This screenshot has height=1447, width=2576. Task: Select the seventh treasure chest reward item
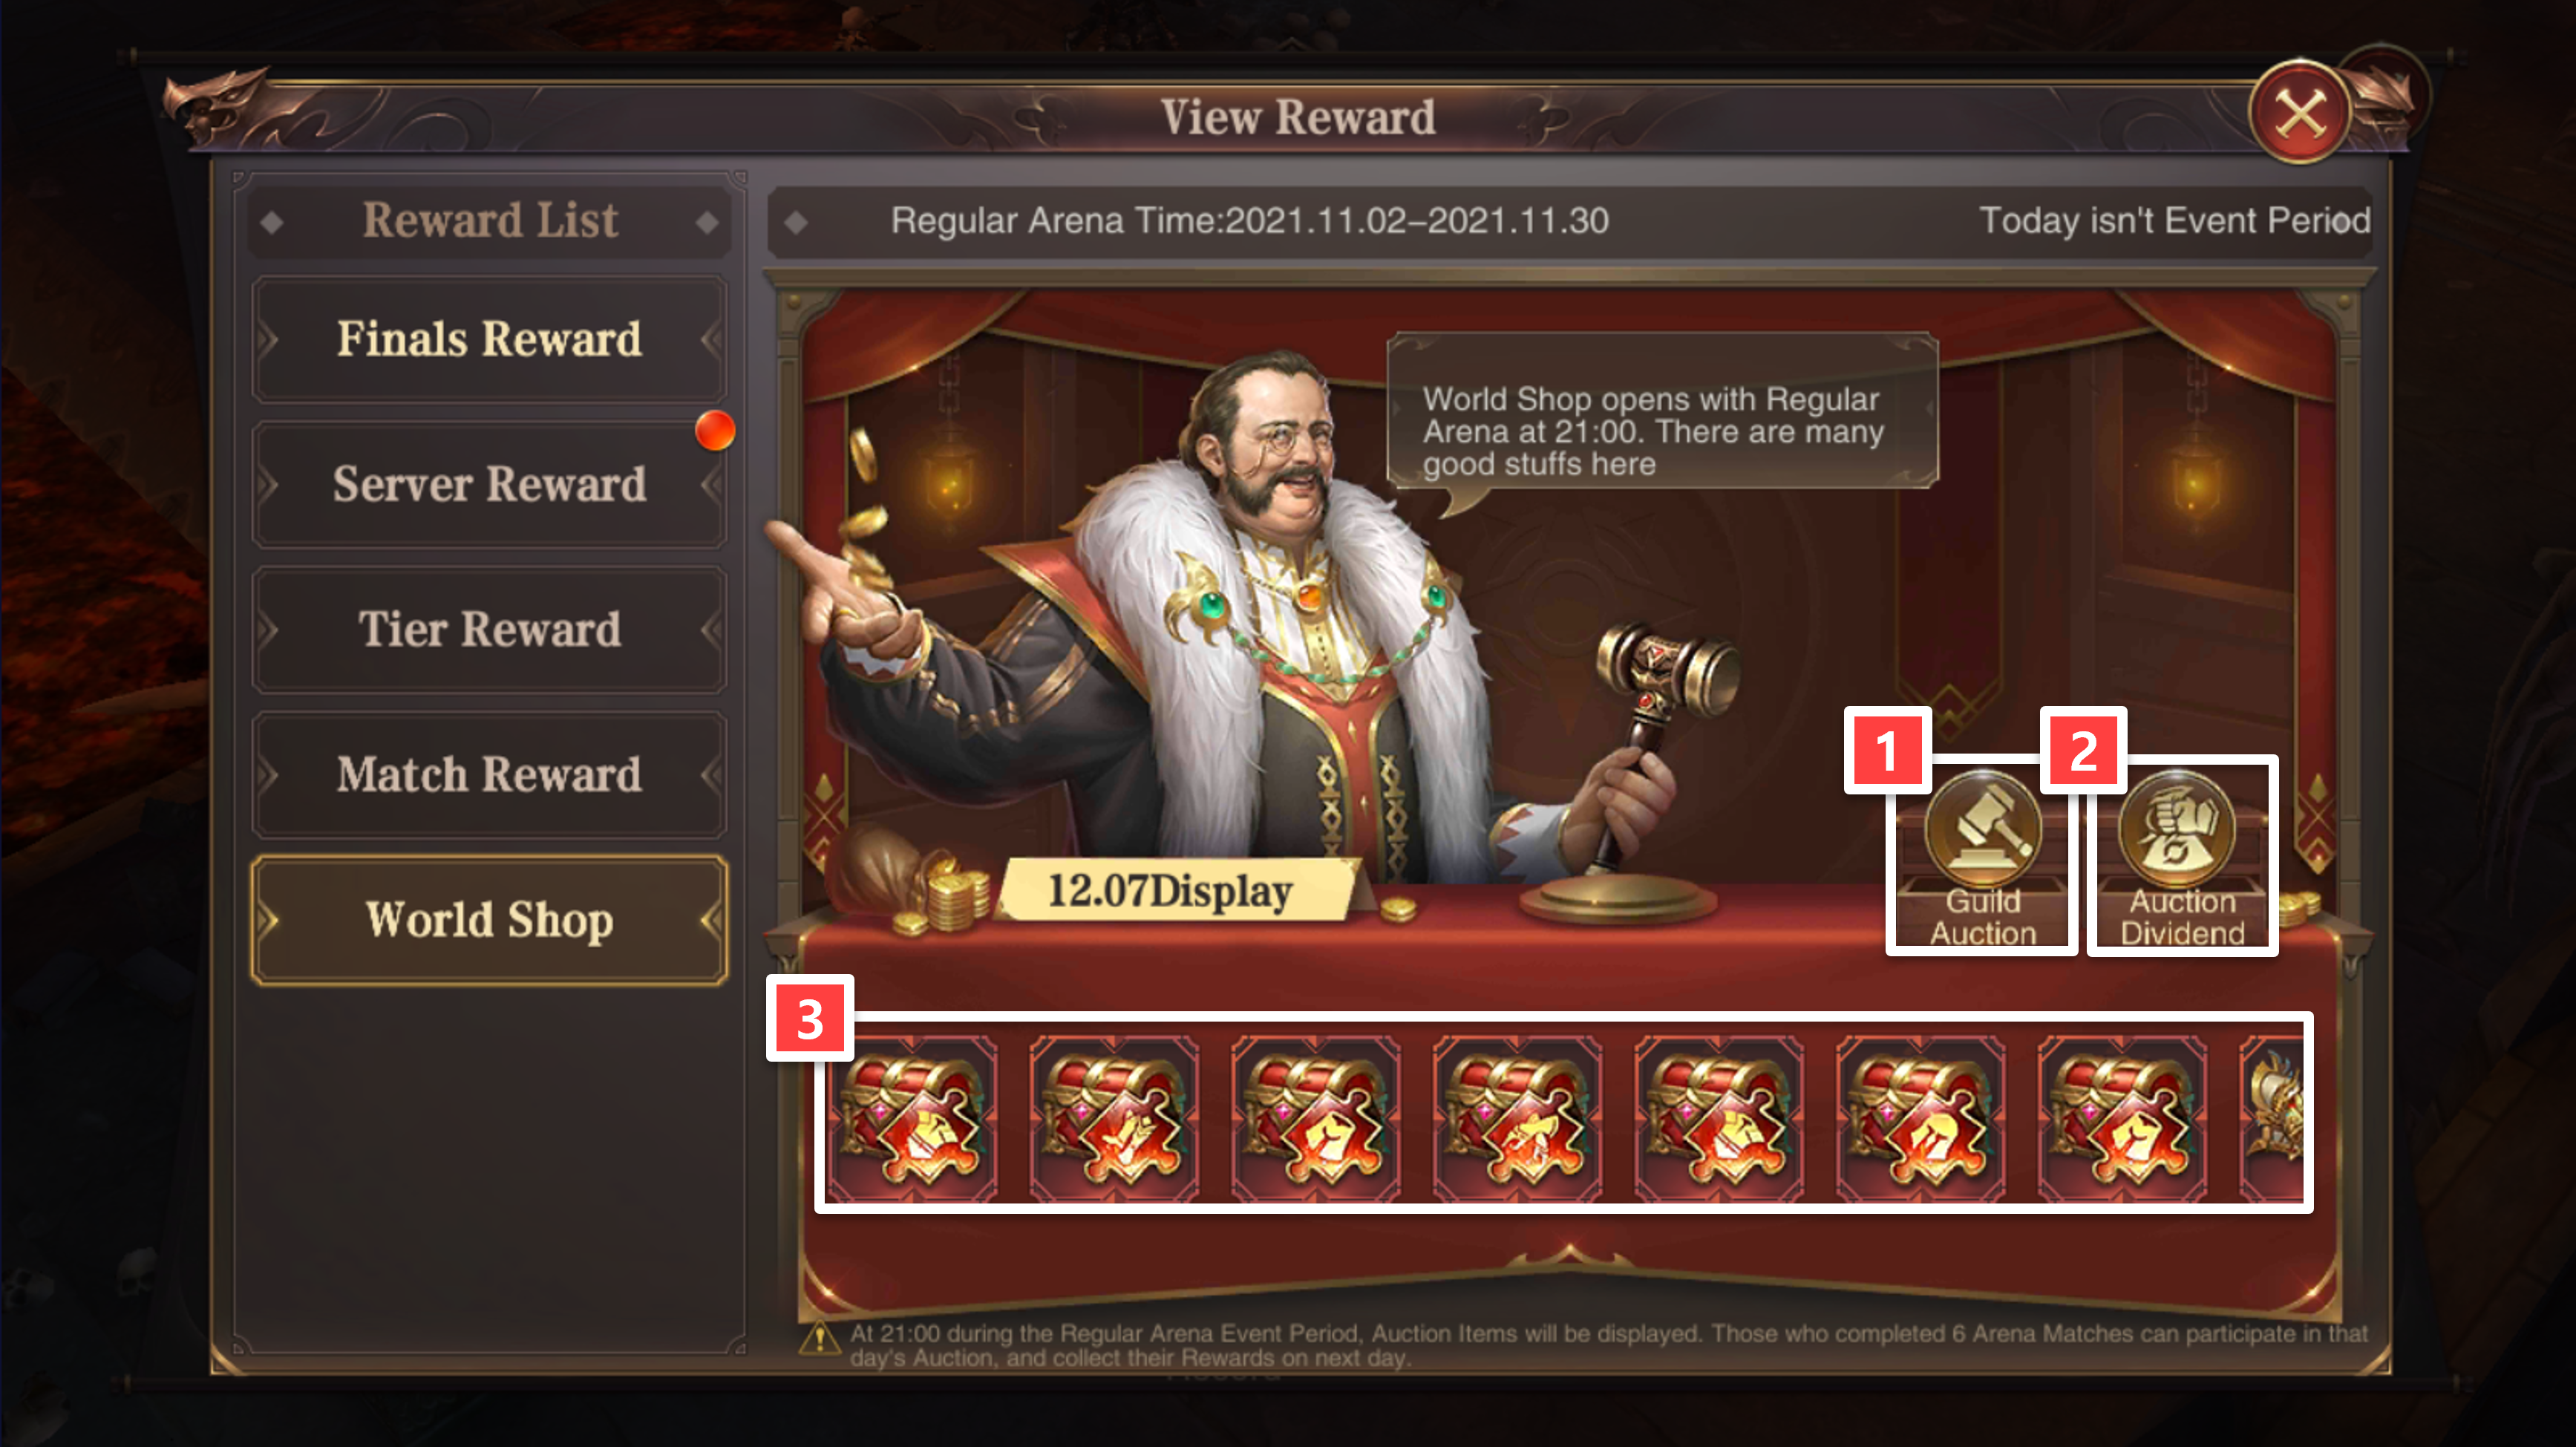coord(2122,1118)
